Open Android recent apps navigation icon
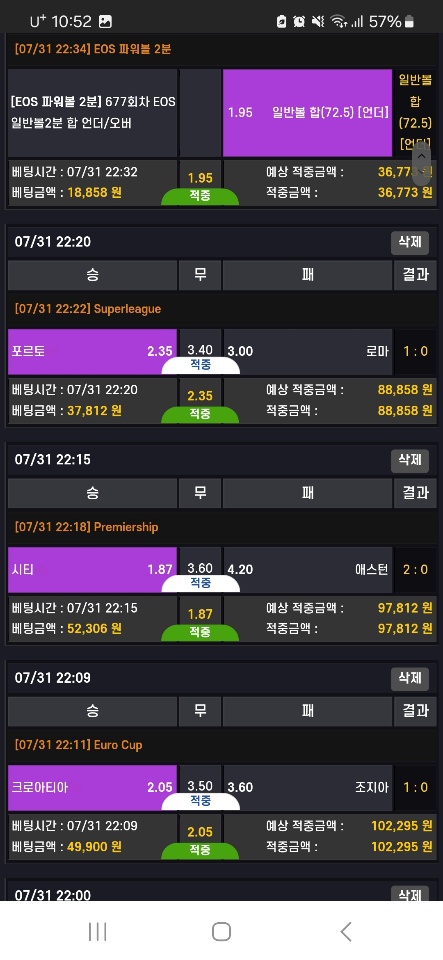 [x=97, y=931]
